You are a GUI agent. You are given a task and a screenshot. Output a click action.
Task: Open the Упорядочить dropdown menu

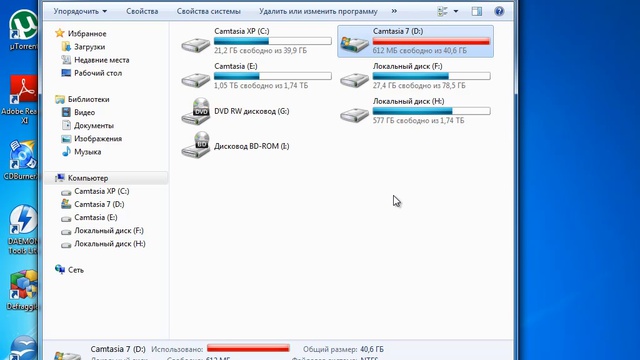[80, 11]
